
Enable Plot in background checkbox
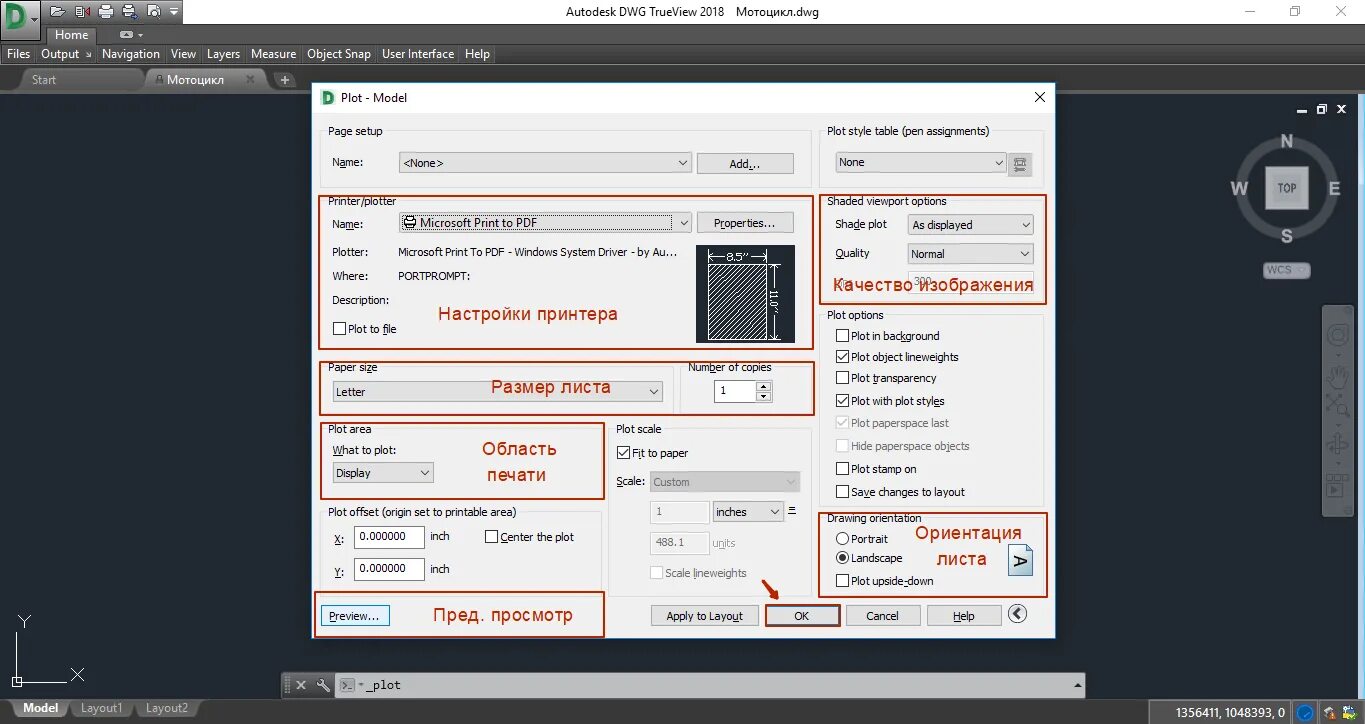pyautogui.click(x=842, y=336)
